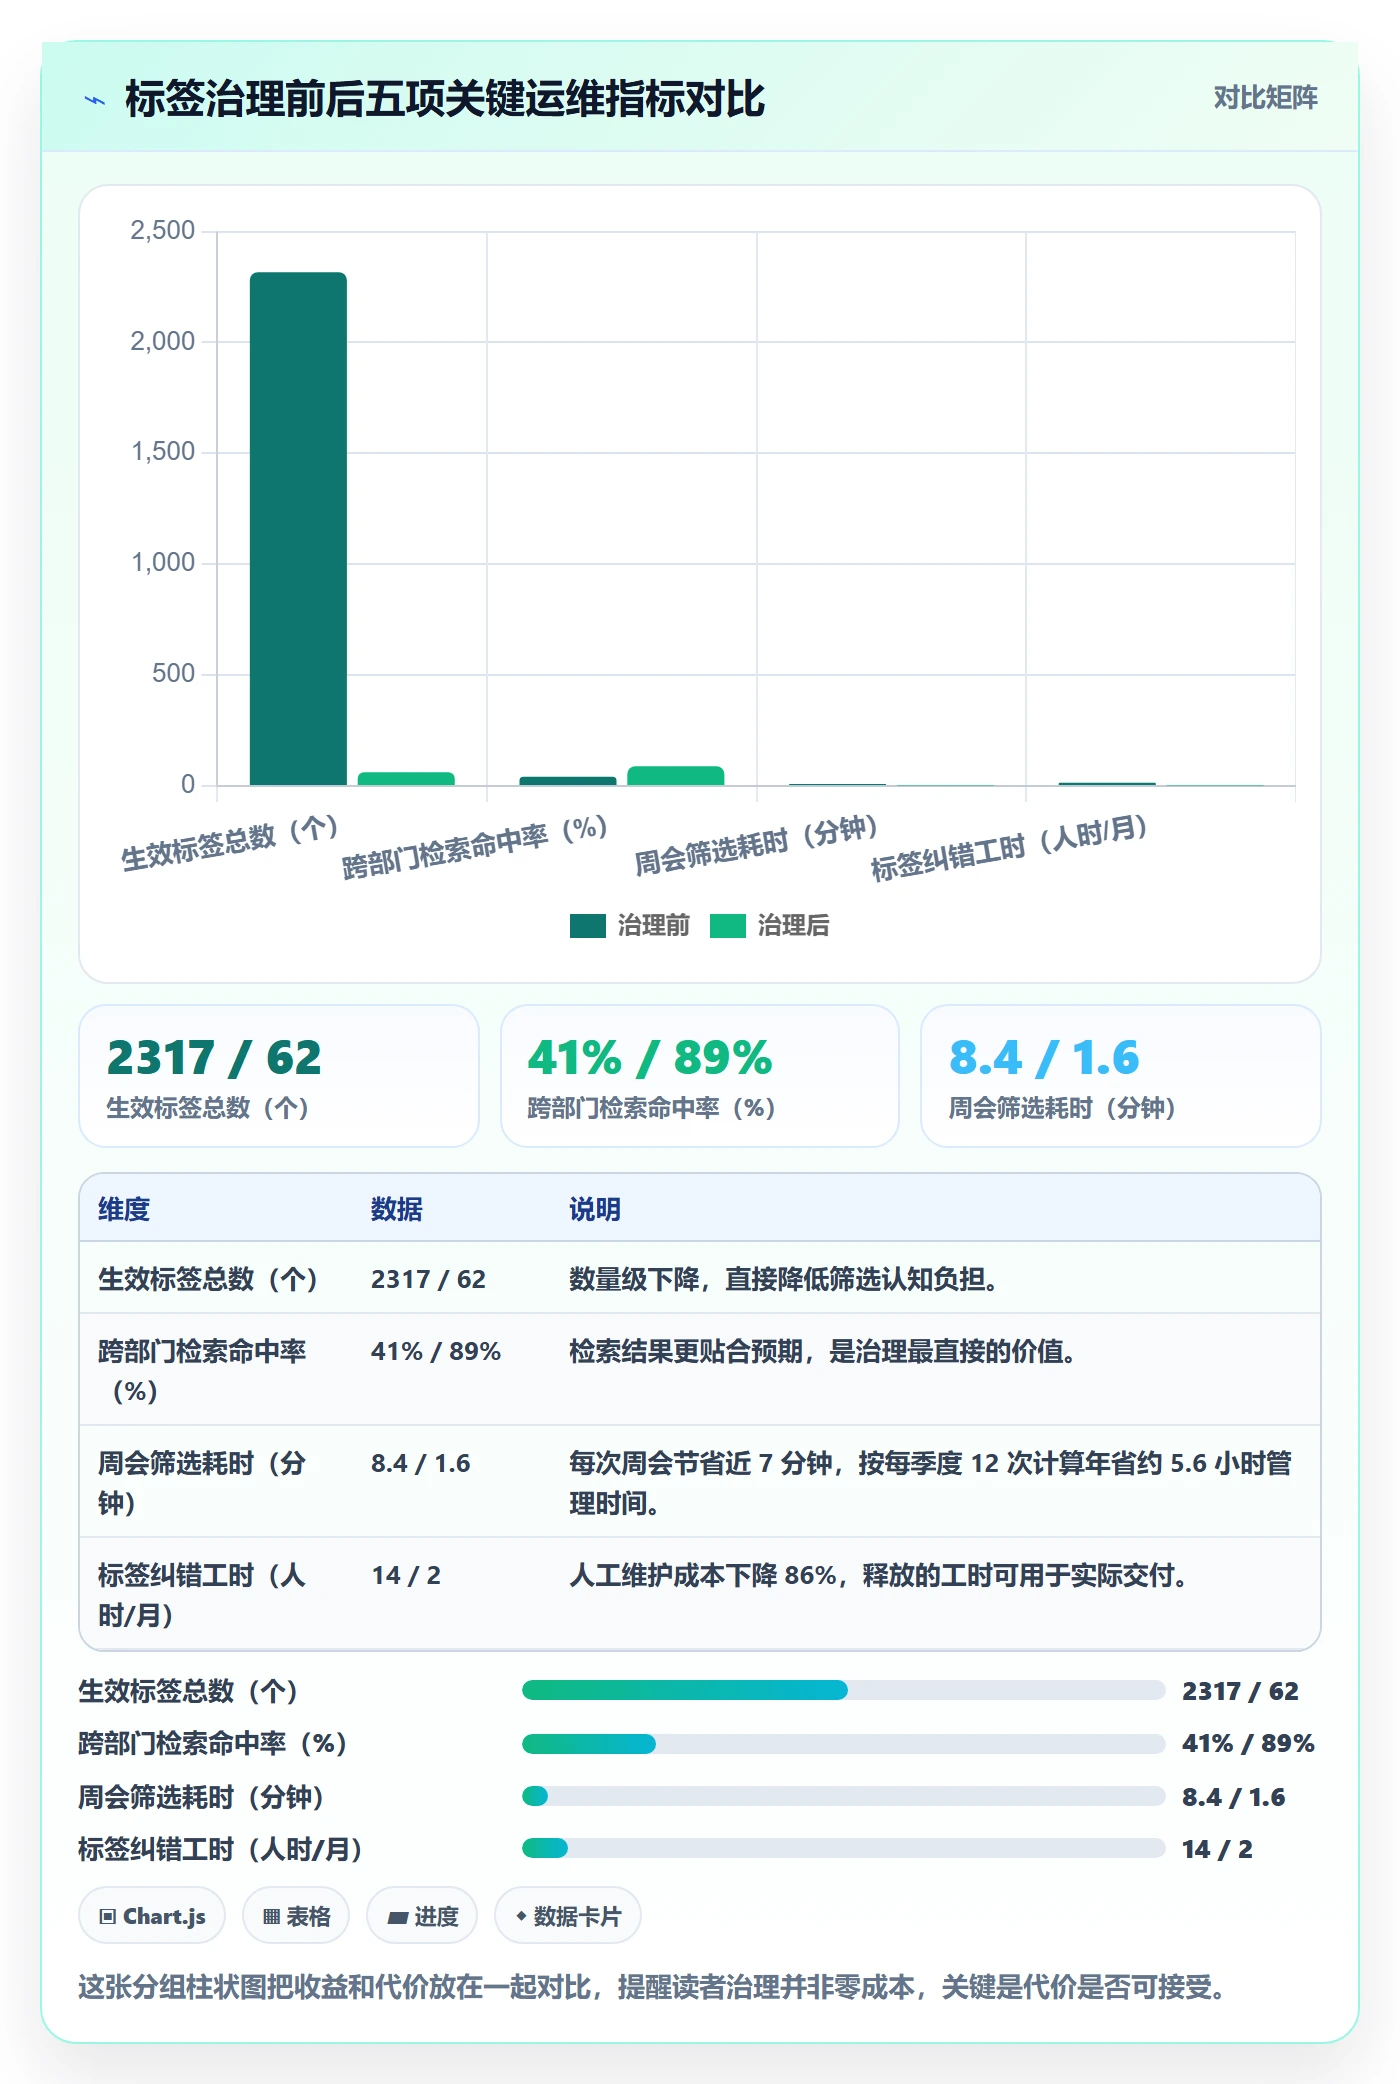Click description about 每次周会节省近 7 分钟
The width and height of the screenshot is (1400, 2084).
[x=930, y=1482]
